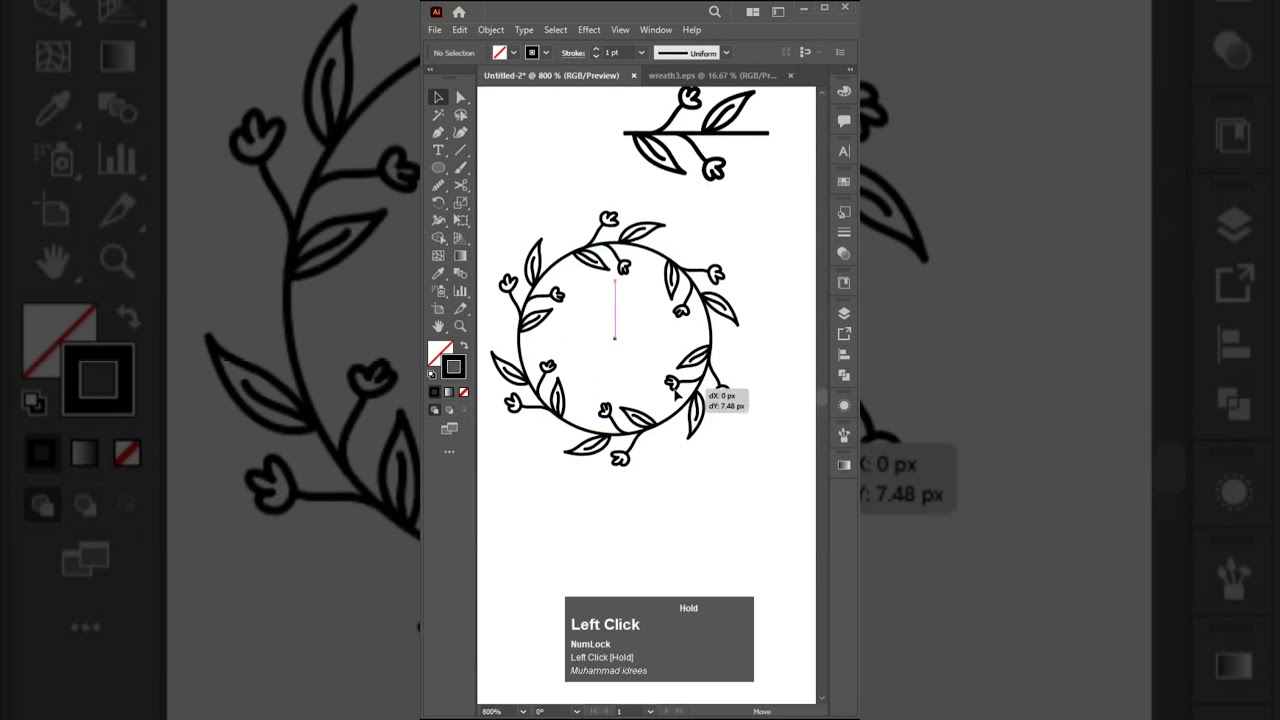This screenshot has height=720, width=1280.
Task: Open the Object menu
Action: (491, 30)
